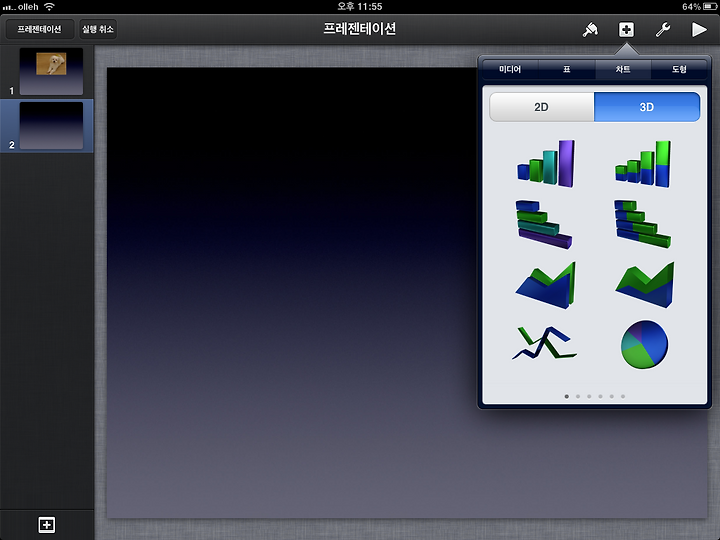Insert the 3D pie chart
The width and height of the screenshot is (720, 540).
click(x=644, y=344)
